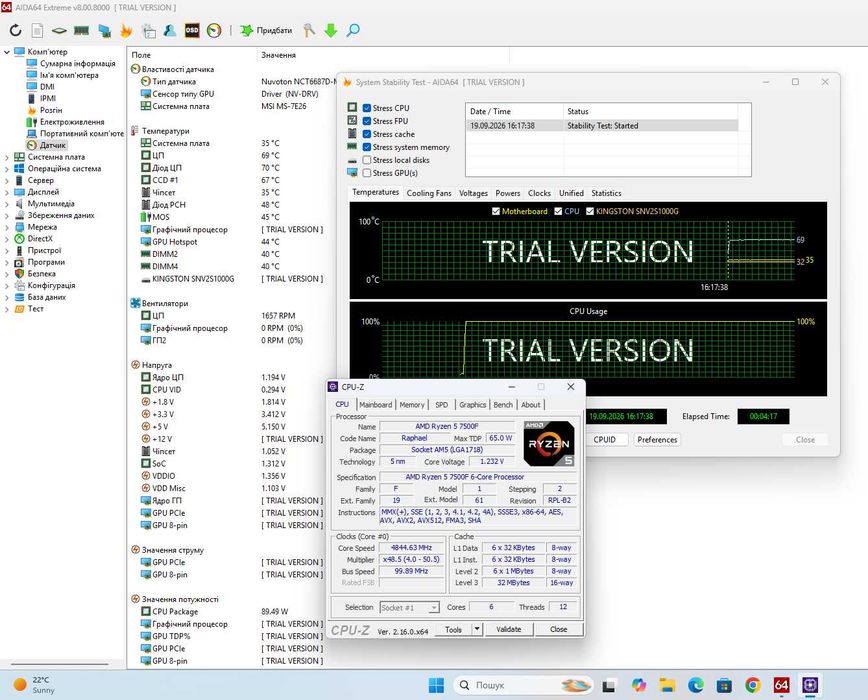Uncheck the Stress cache checkbox
The image size is (868, 700).
point(366,134)
